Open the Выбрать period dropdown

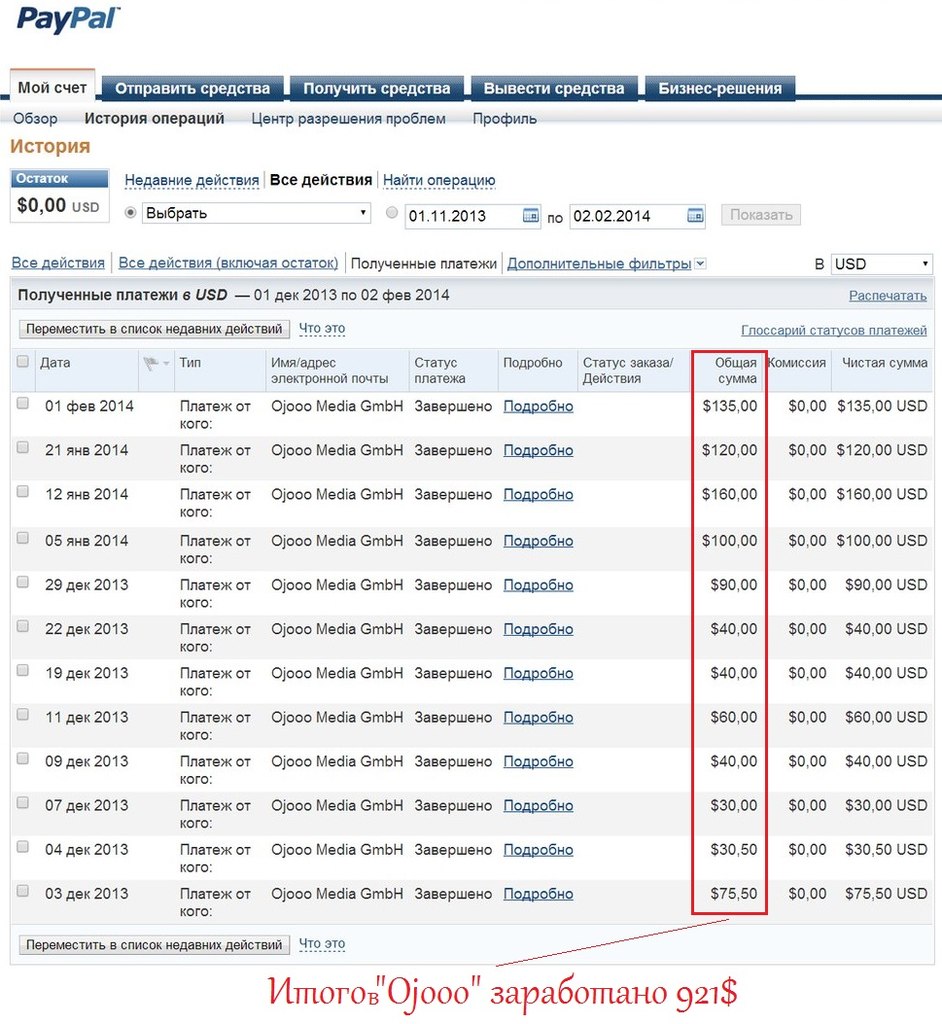[x=256, y=214]
